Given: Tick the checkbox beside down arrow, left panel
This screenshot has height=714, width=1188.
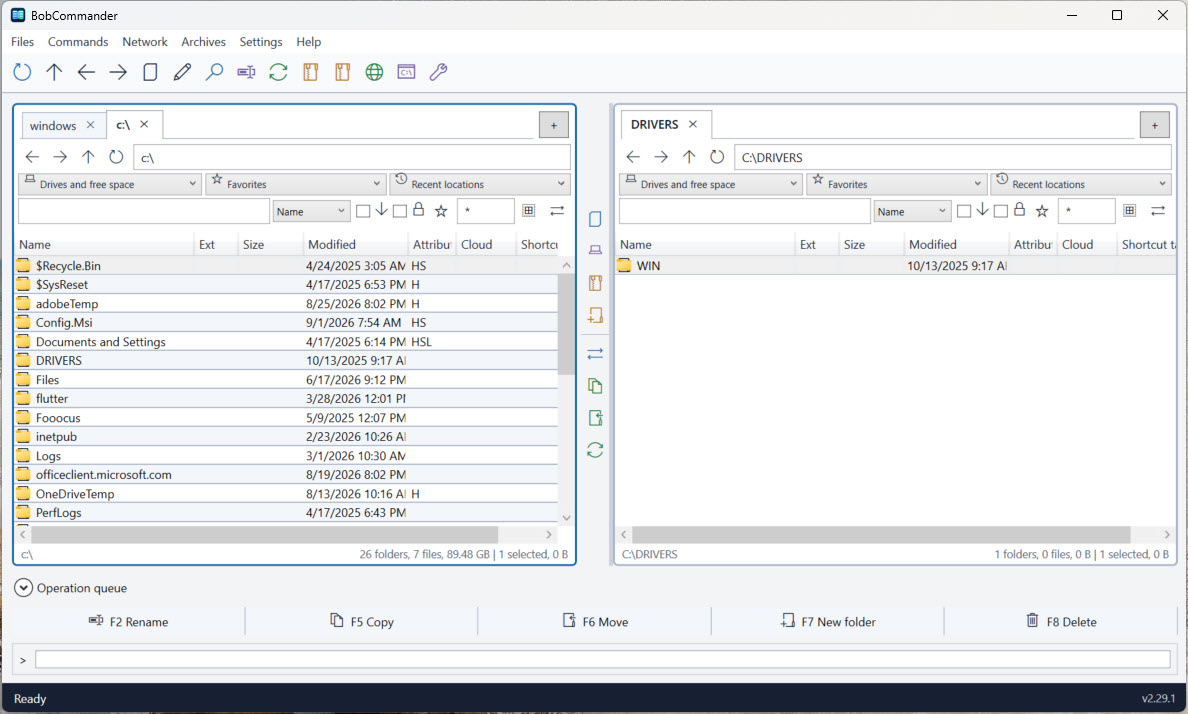Looking at the screenshot, I should coord(363,211).
